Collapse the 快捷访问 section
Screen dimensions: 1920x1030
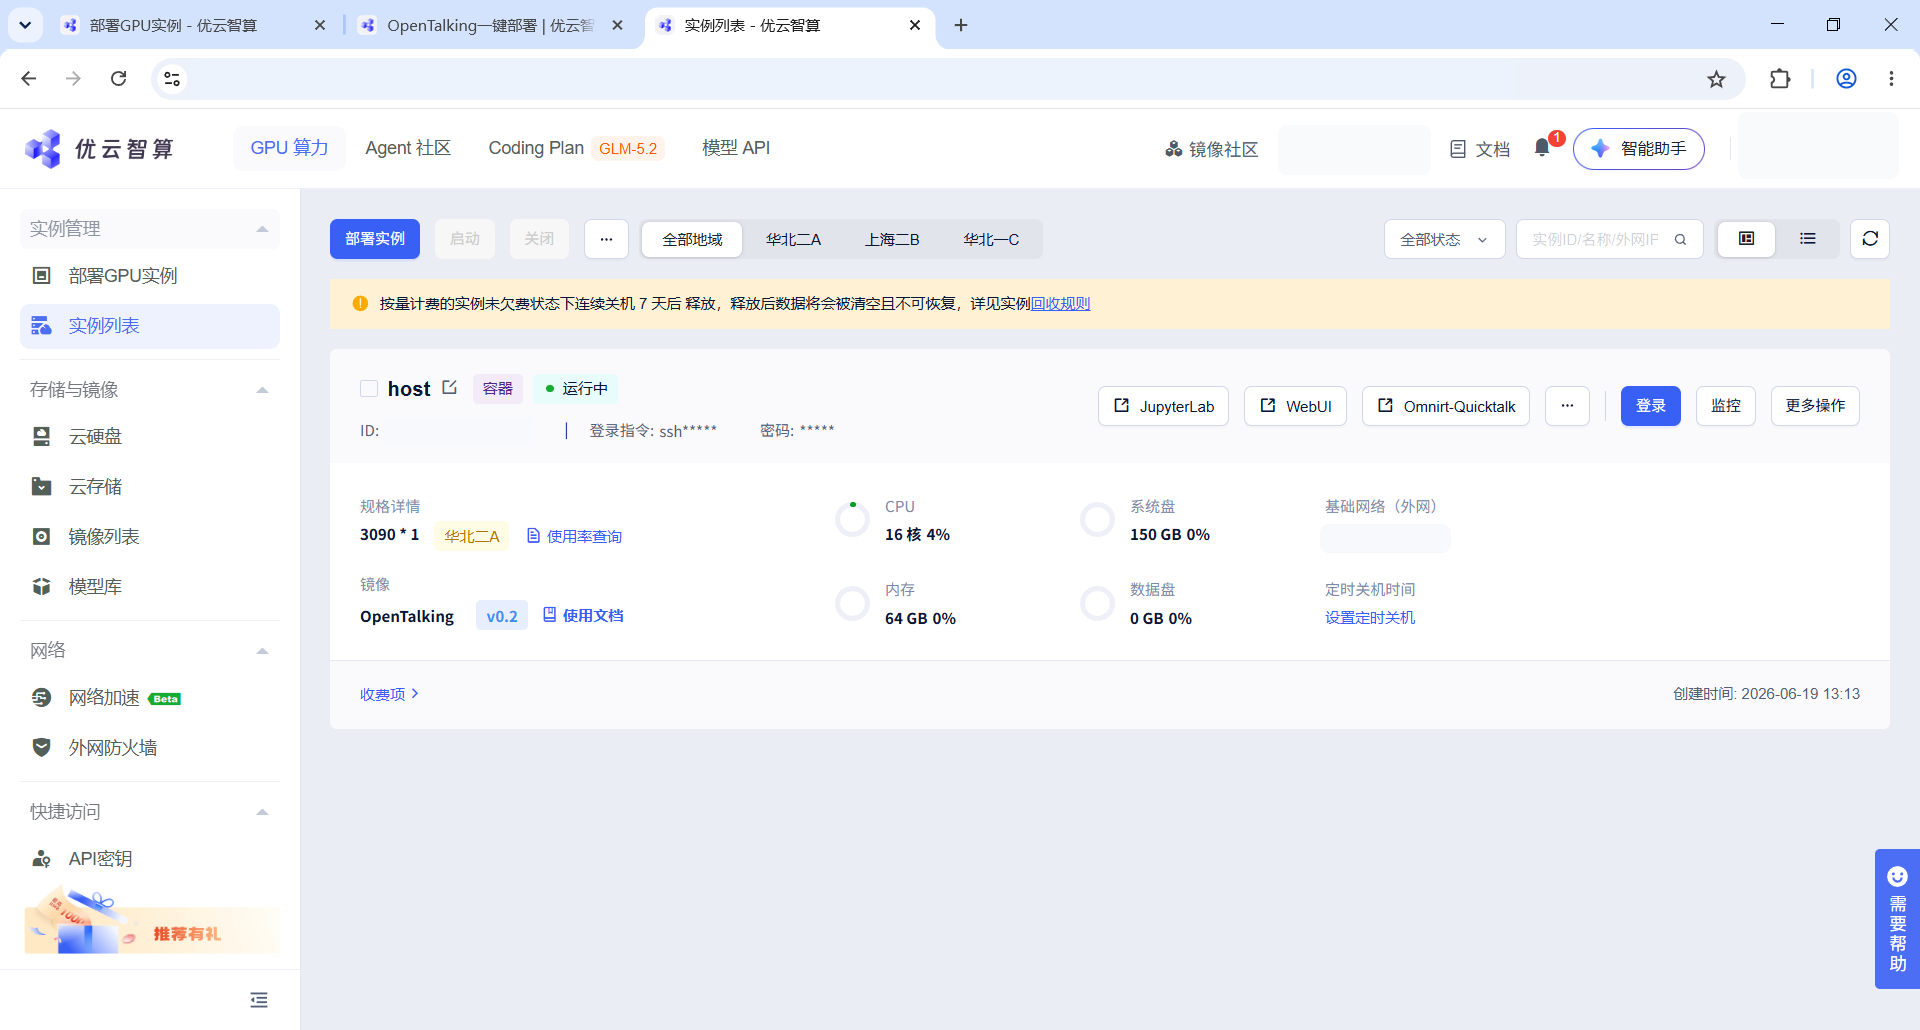click(262, 812)
